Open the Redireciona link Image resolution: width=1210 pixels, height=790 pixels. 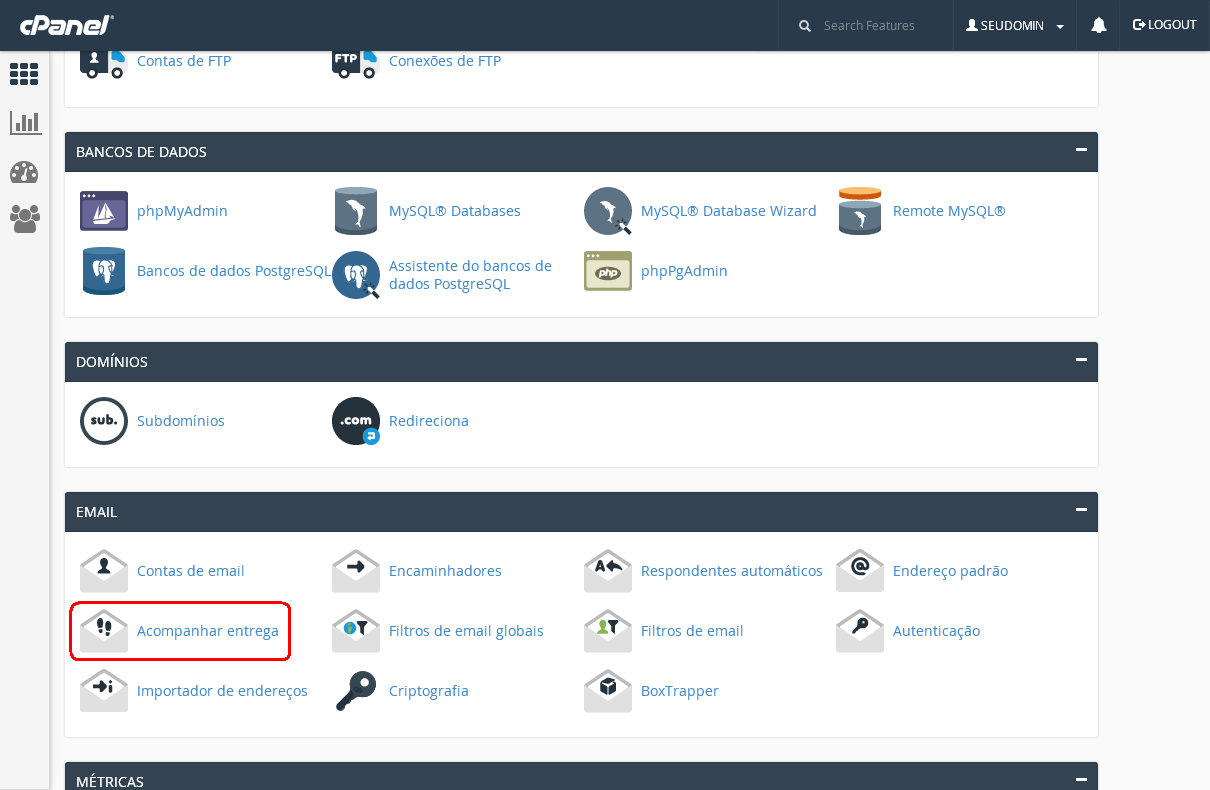click(429, 421)
